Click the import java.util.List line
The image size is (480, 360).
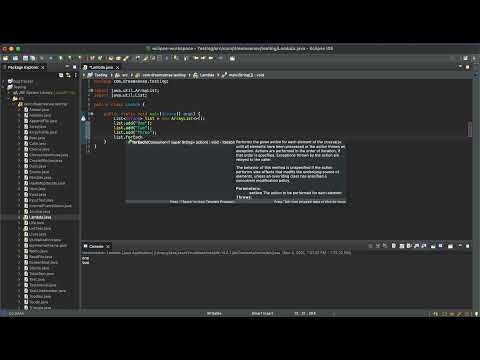click(121, 95)
